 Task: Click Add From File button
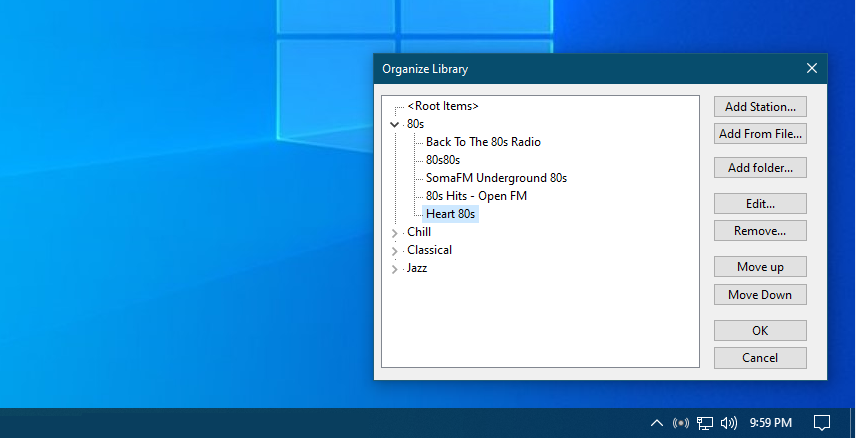760,134
